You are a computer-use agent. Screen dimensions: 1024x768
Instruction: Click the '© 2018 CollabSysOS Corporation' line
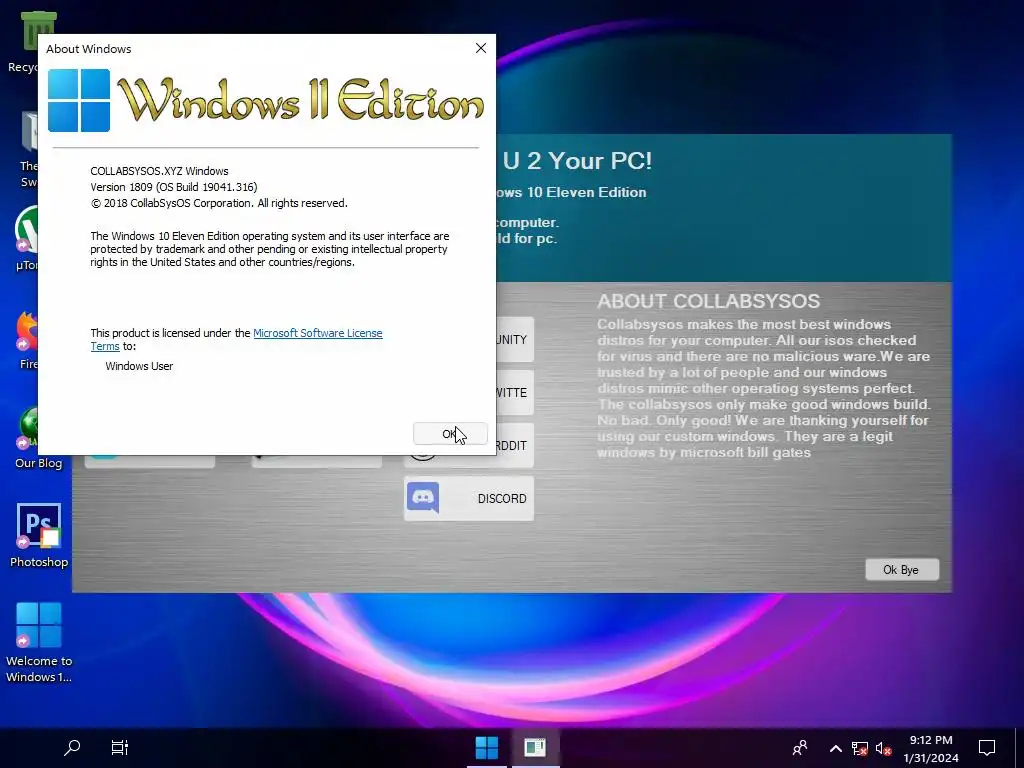219,203
